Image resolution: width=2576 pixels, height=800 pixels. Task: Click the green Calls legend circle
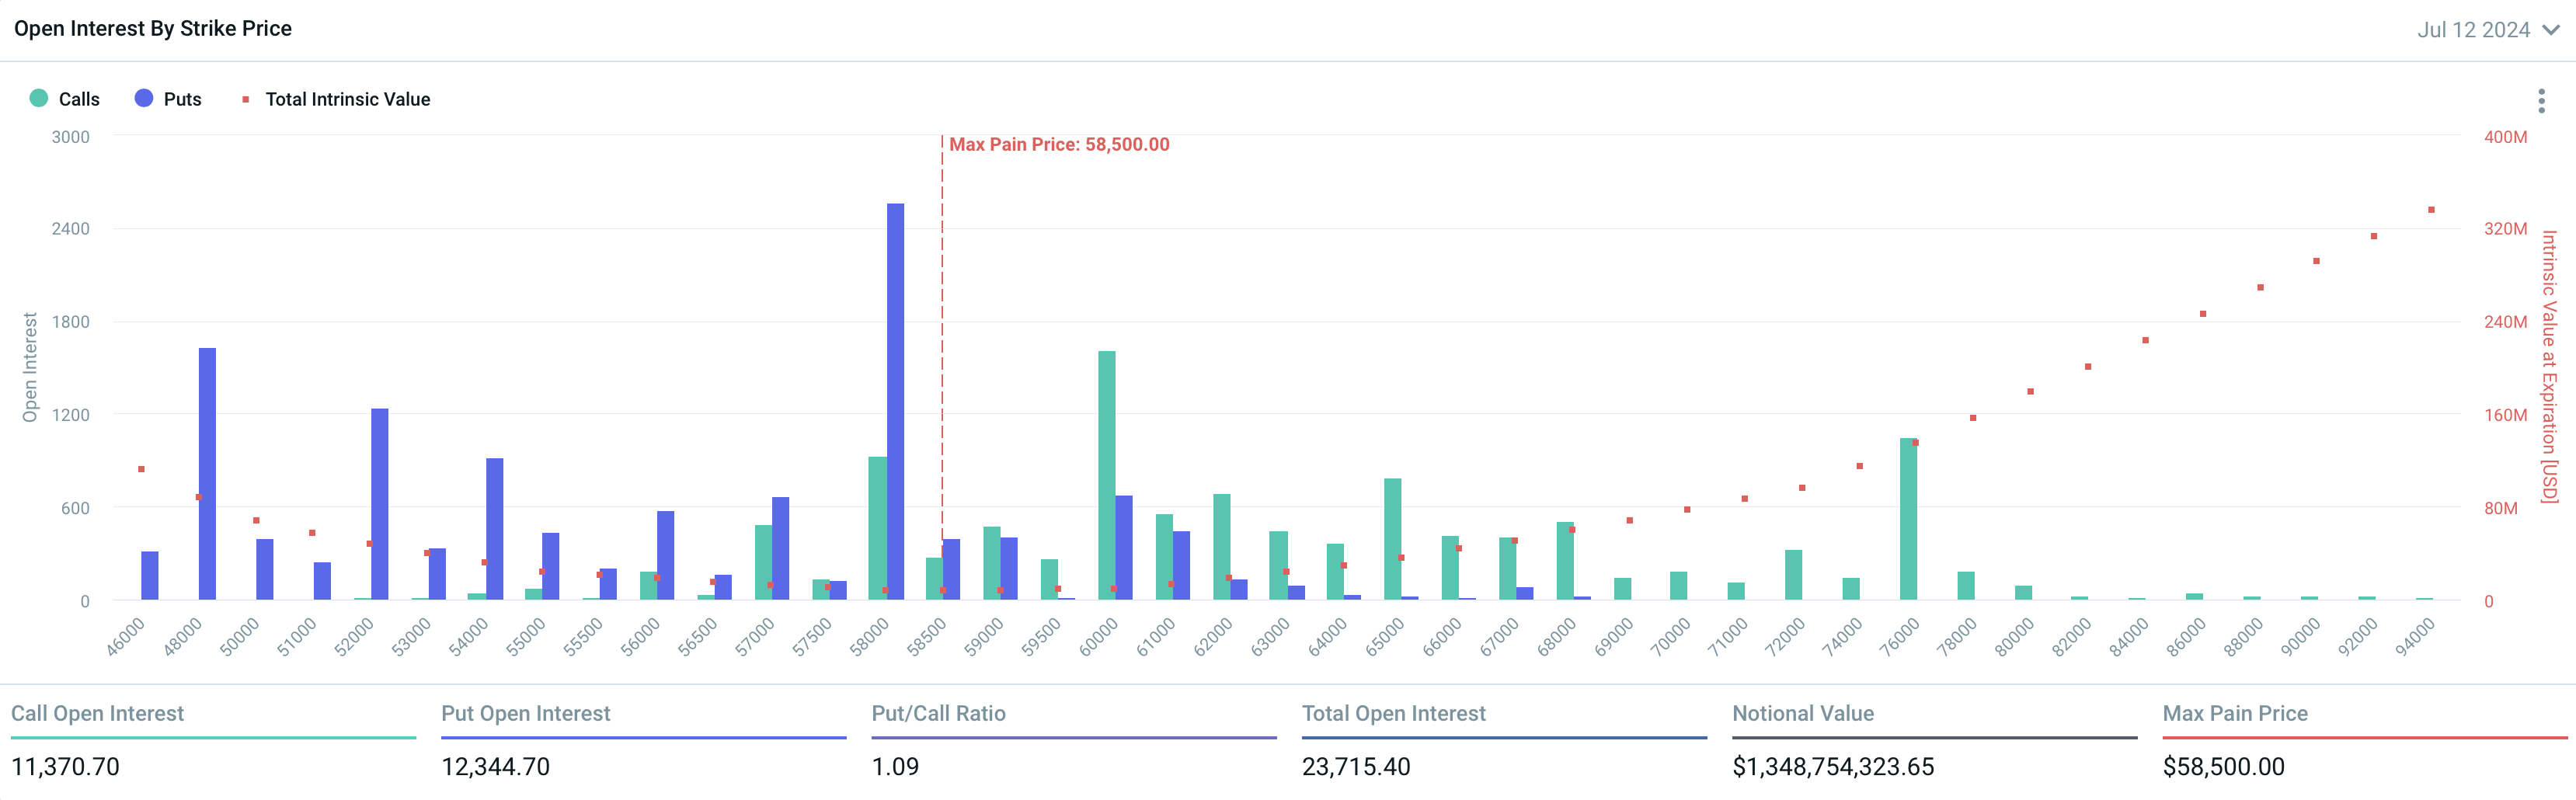[39, 98]
